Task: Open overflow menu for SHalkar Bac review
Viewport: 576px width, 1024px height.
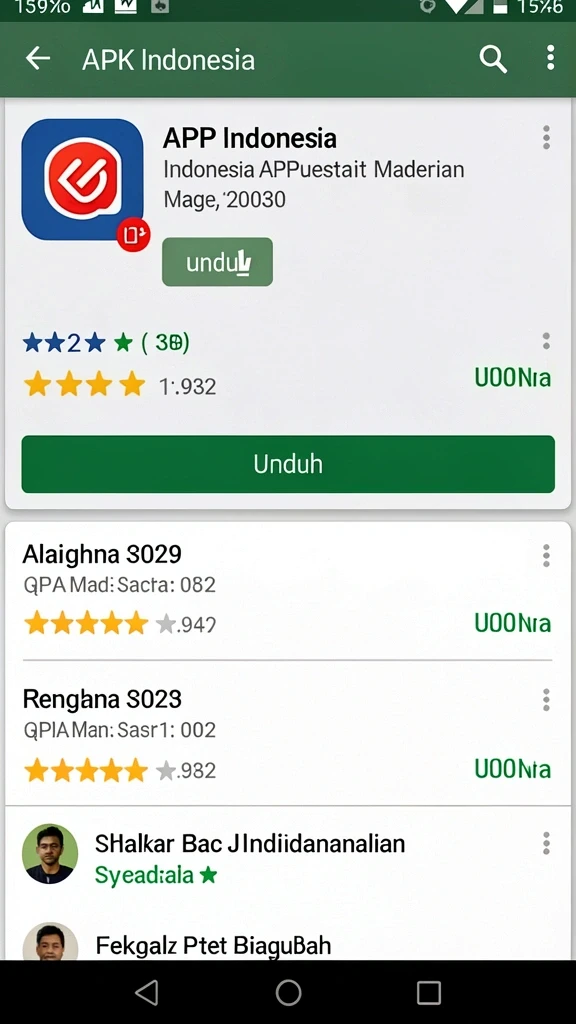Action: tap(546, 843)
